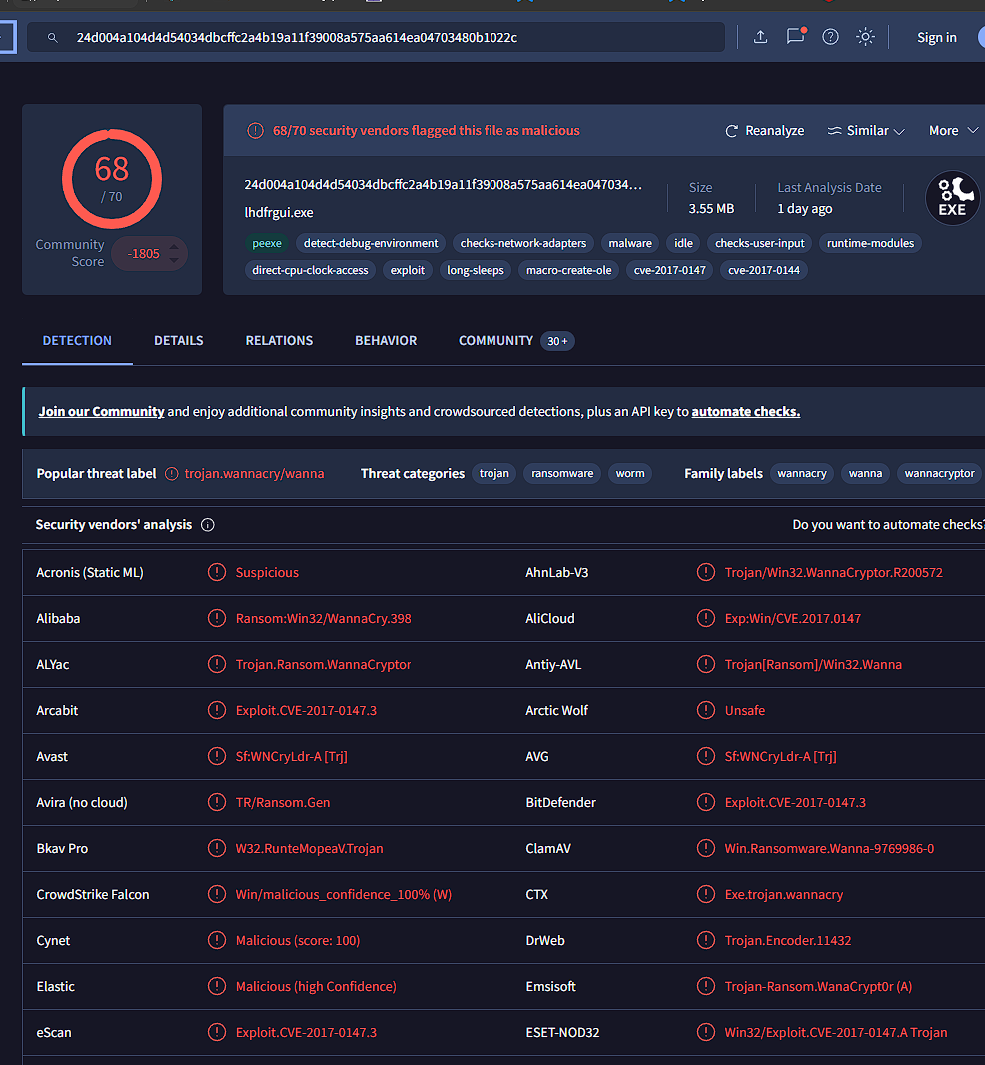This screenshot has height=1065, width=985.
Task: Click the Security vendors' analysis info icon
Action: [208, 524]
